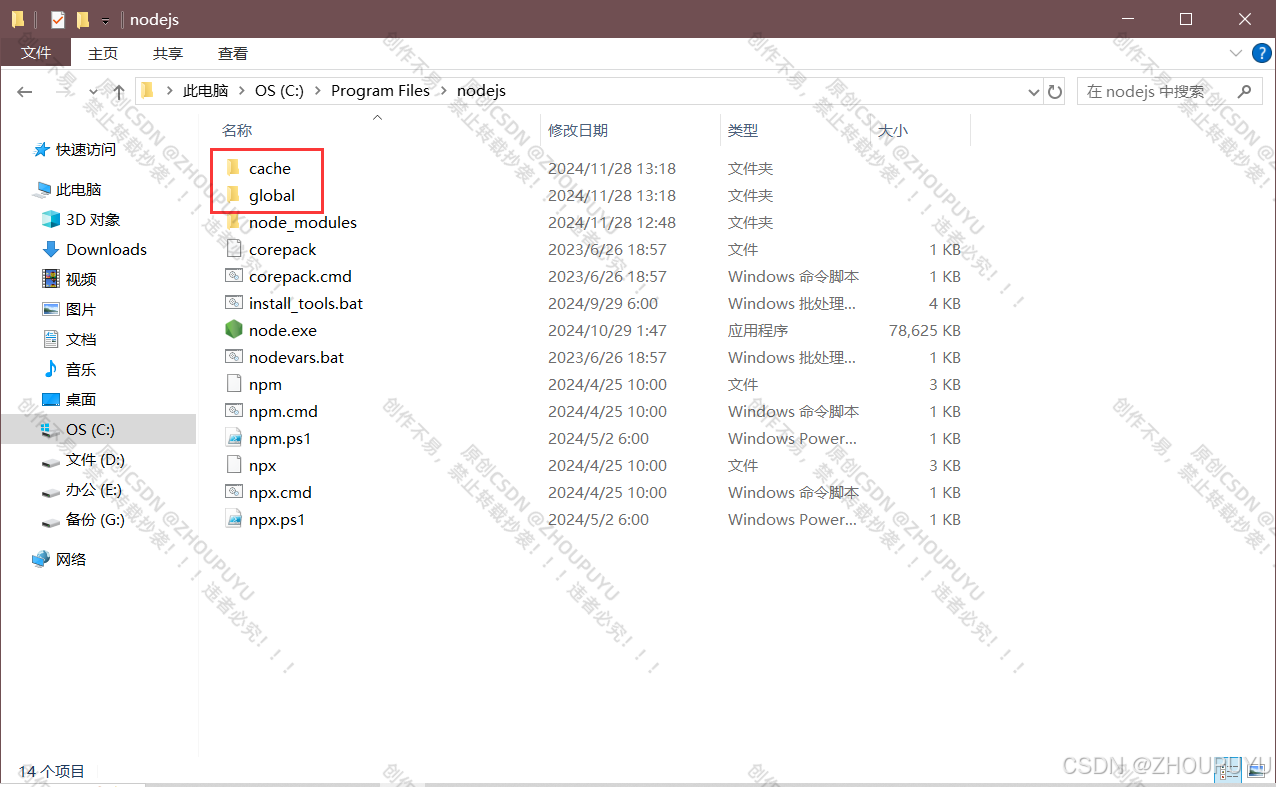Select 视频 in navigation pane
Screen dimensions: 1276x787
pos(81,279)
